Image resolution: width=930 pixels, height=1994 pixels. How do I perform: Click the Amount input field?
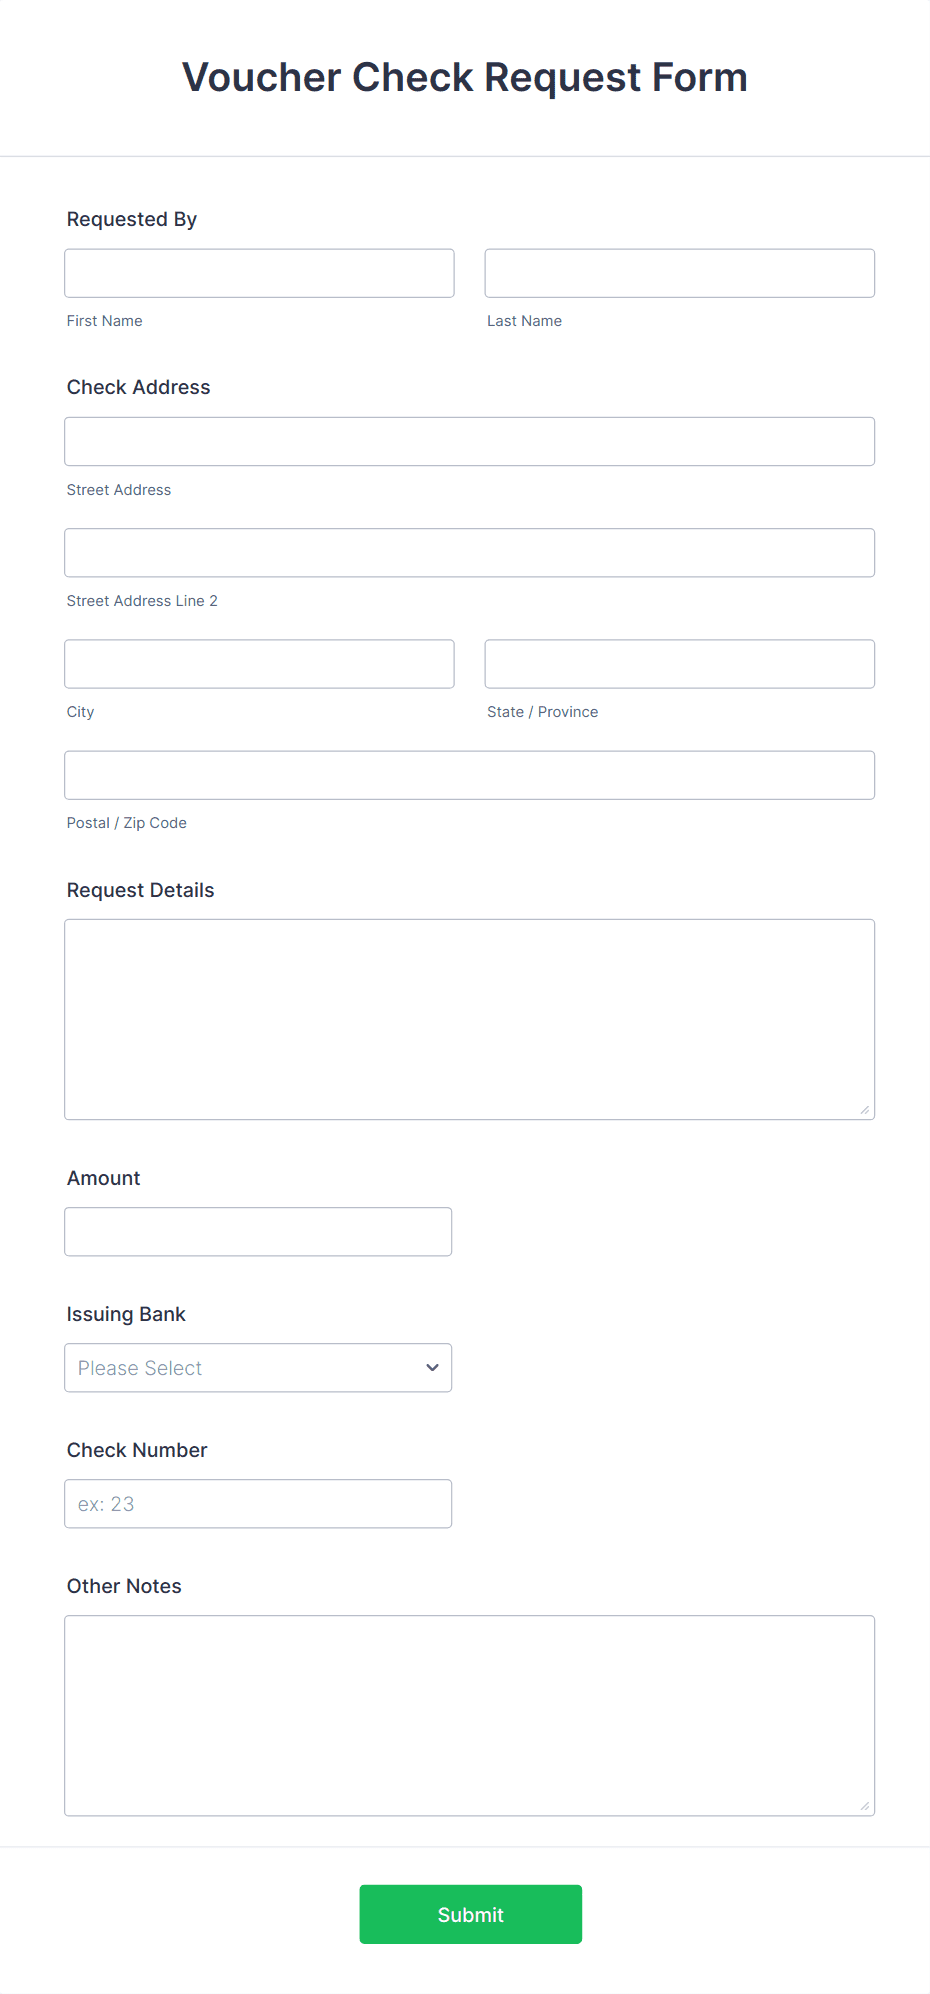257,1230
